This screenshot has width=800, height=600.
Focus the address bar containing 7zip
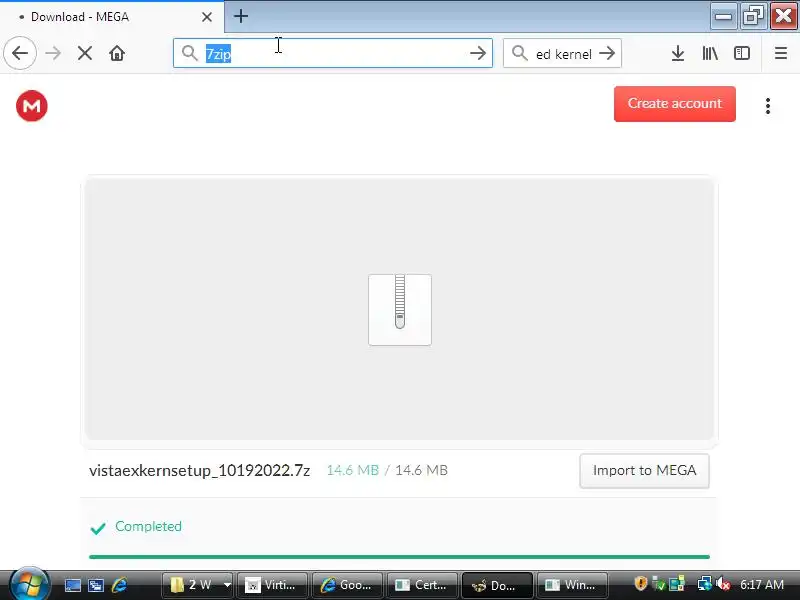click(x=333, y=53)
